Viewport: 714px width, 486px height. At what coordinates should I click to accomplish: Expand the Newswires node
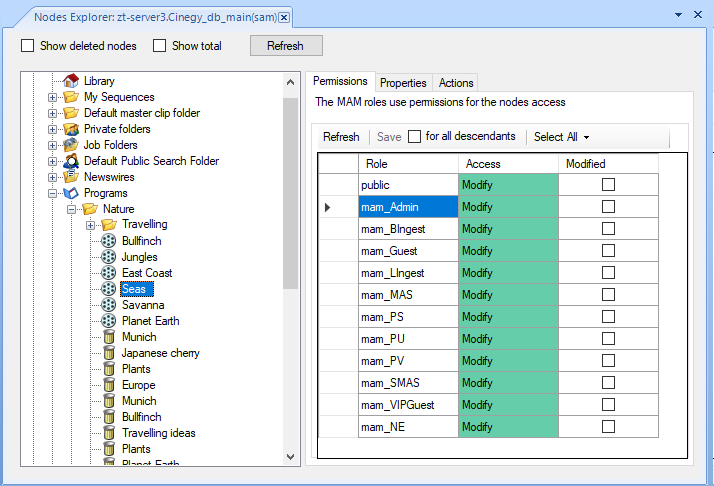[52, 177]
